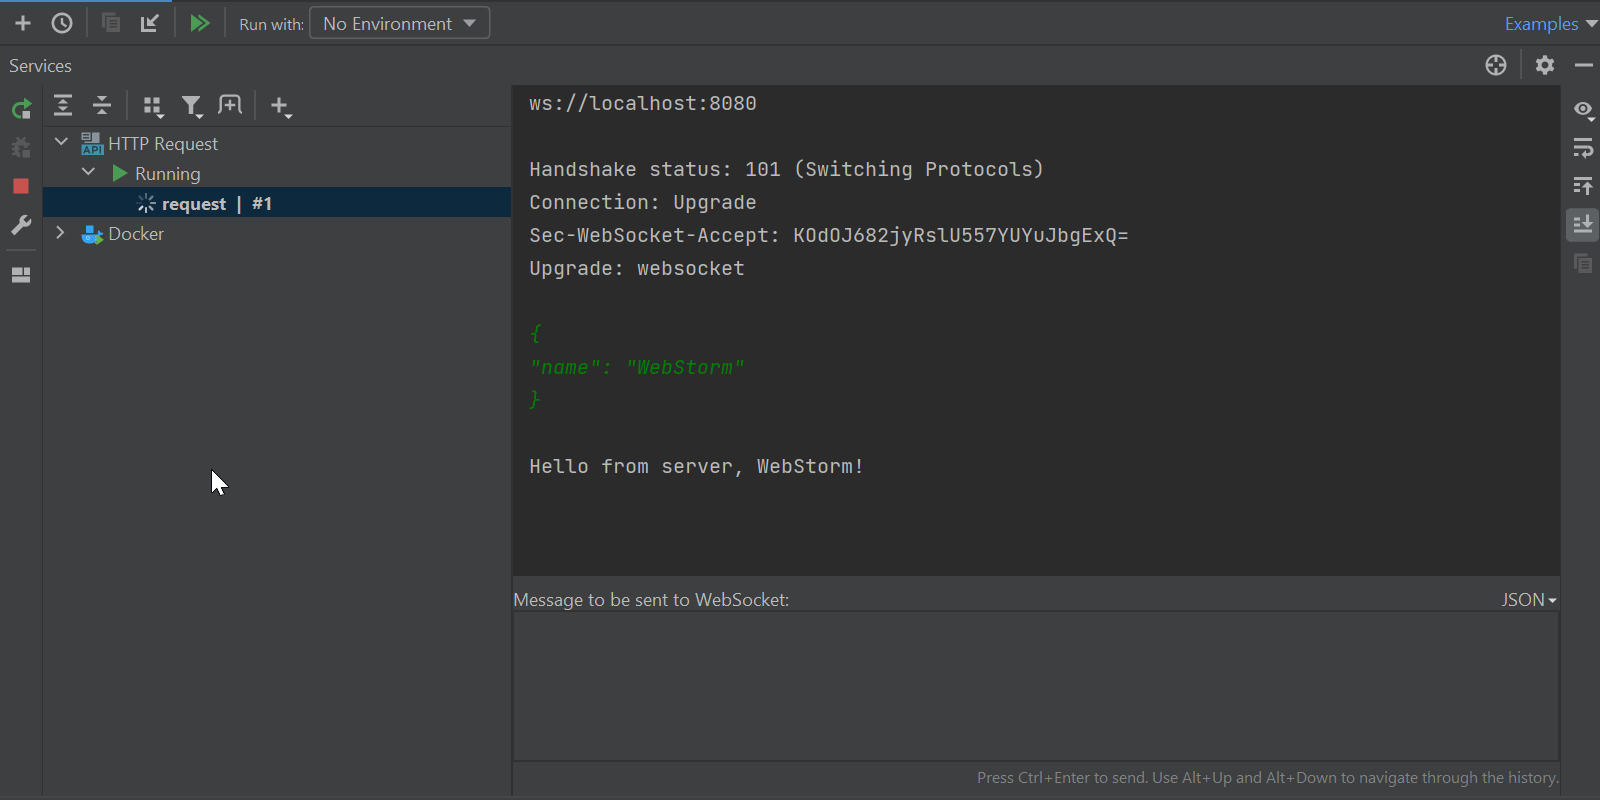Toggle scroll to the end
The height and width of the screenshot is (800, 1600).
tap(1583, 224)
